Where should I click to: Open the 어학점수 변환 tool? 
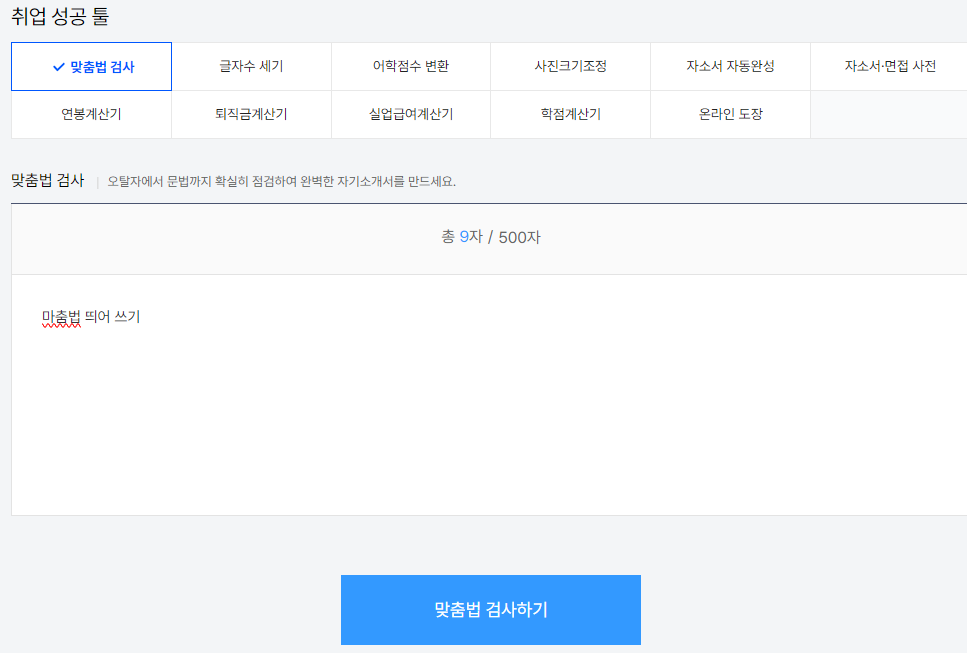click(411, 66)
